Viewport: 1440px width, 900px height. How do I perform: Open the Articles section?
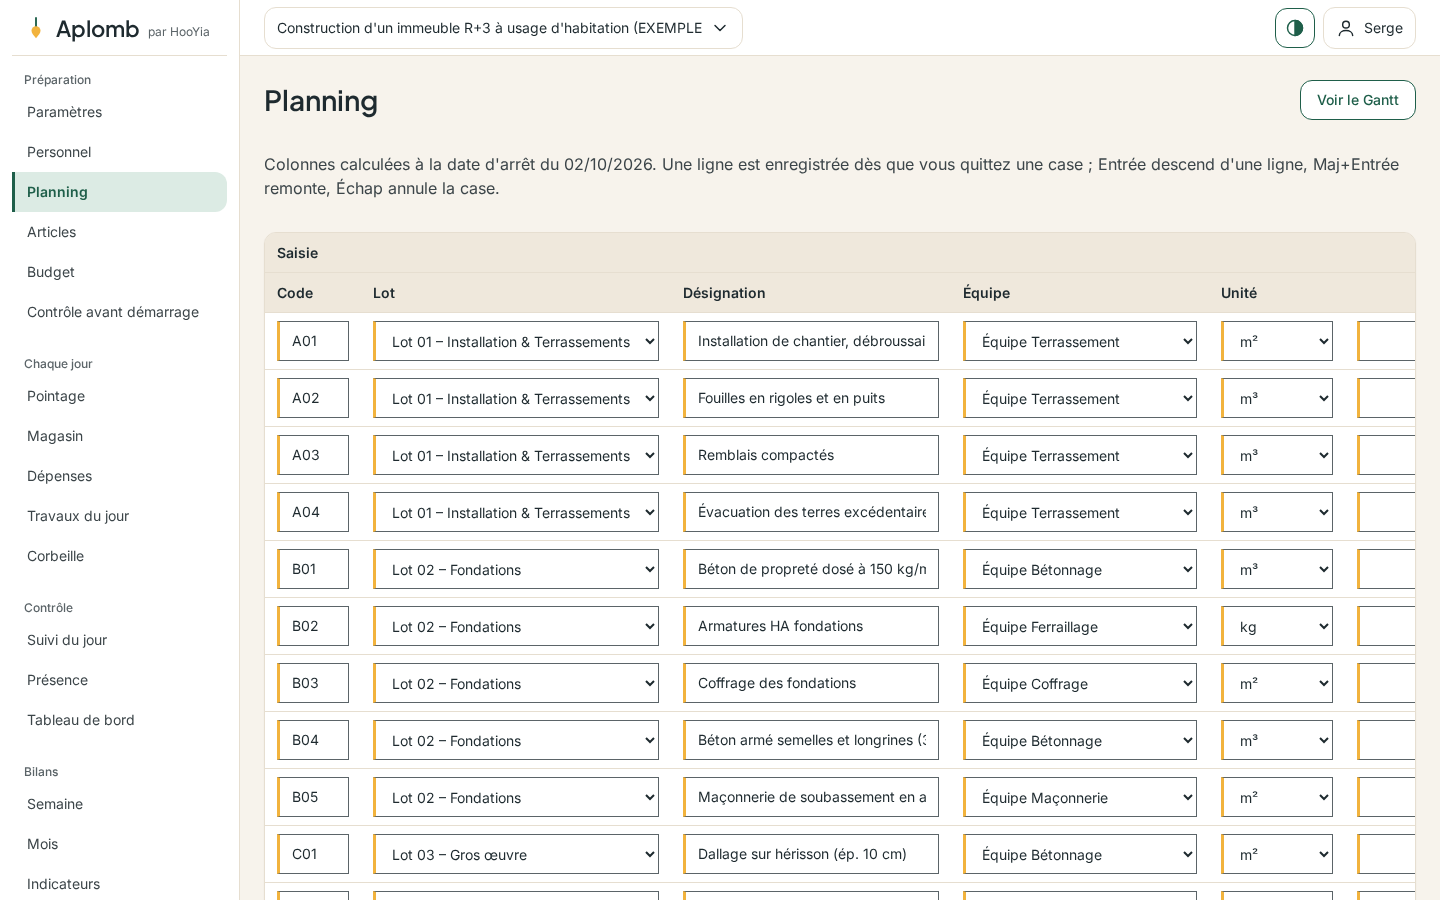(119, 232)
